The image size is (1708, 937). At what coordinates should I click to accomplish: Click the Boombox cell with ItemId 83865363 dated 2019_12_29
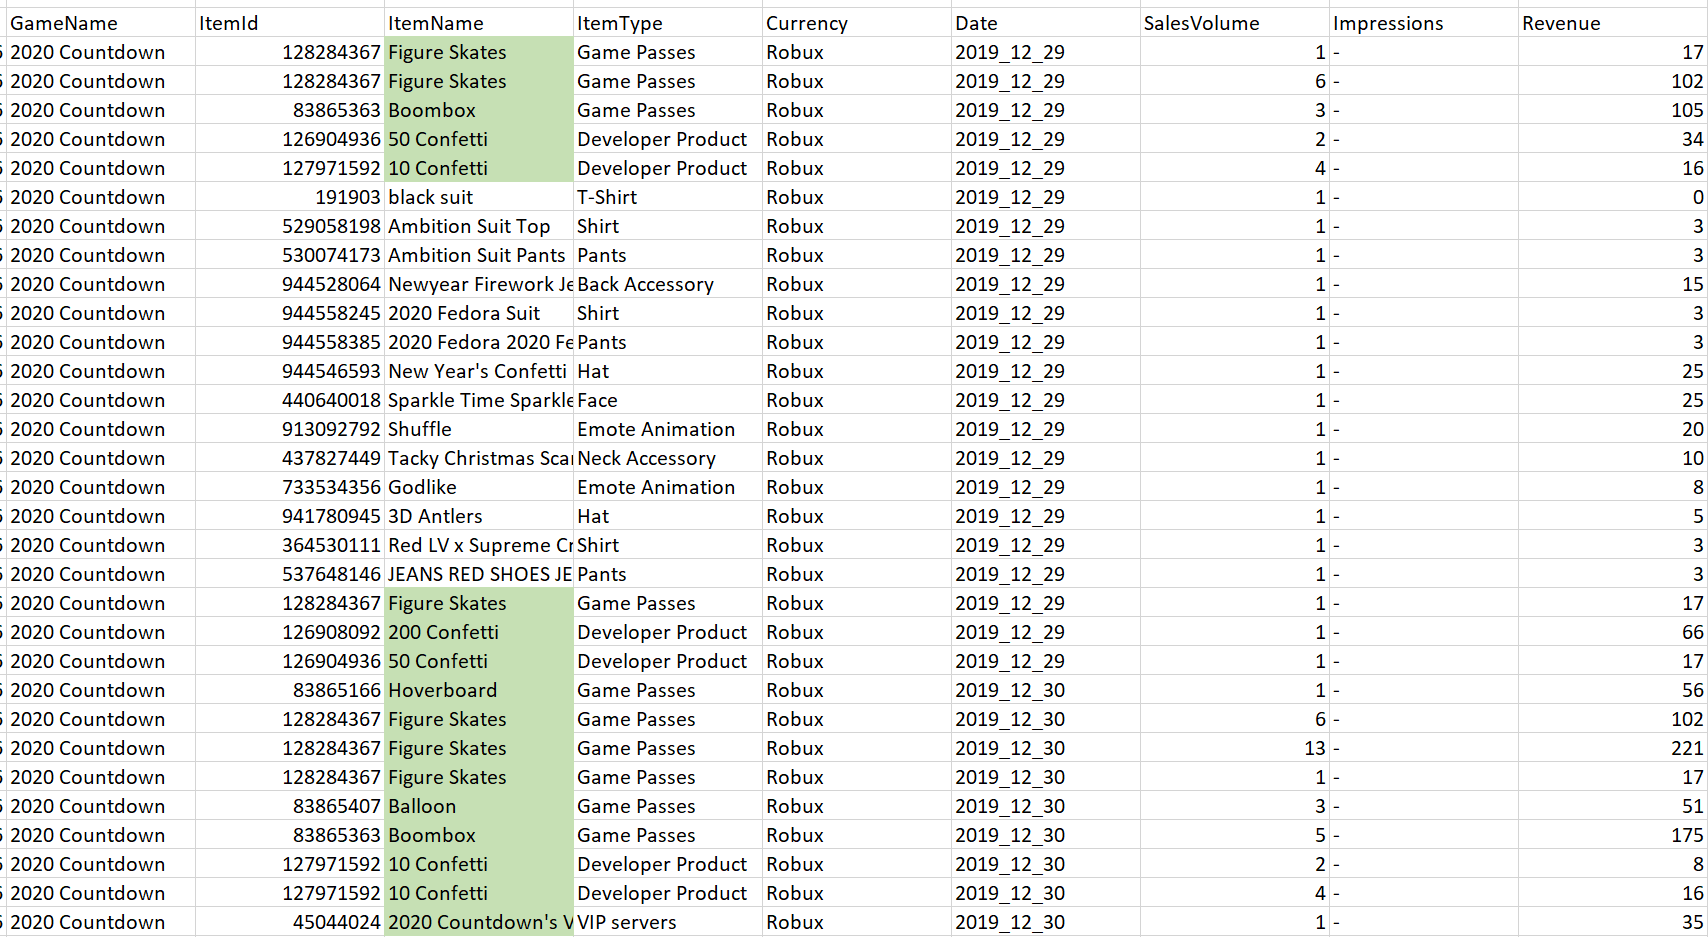pyautogui.click(x=478, y=110)
